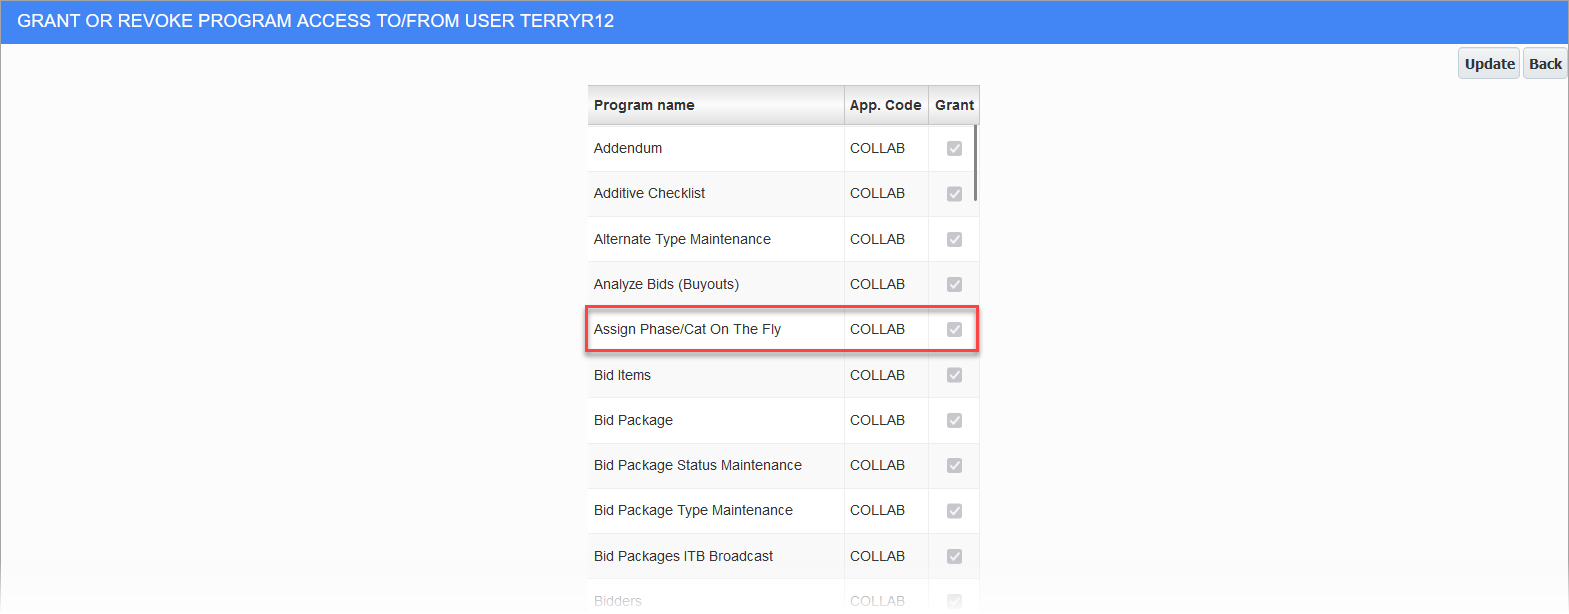
Task: Select the Additive Checklist row text
Action: coord(650,193)
